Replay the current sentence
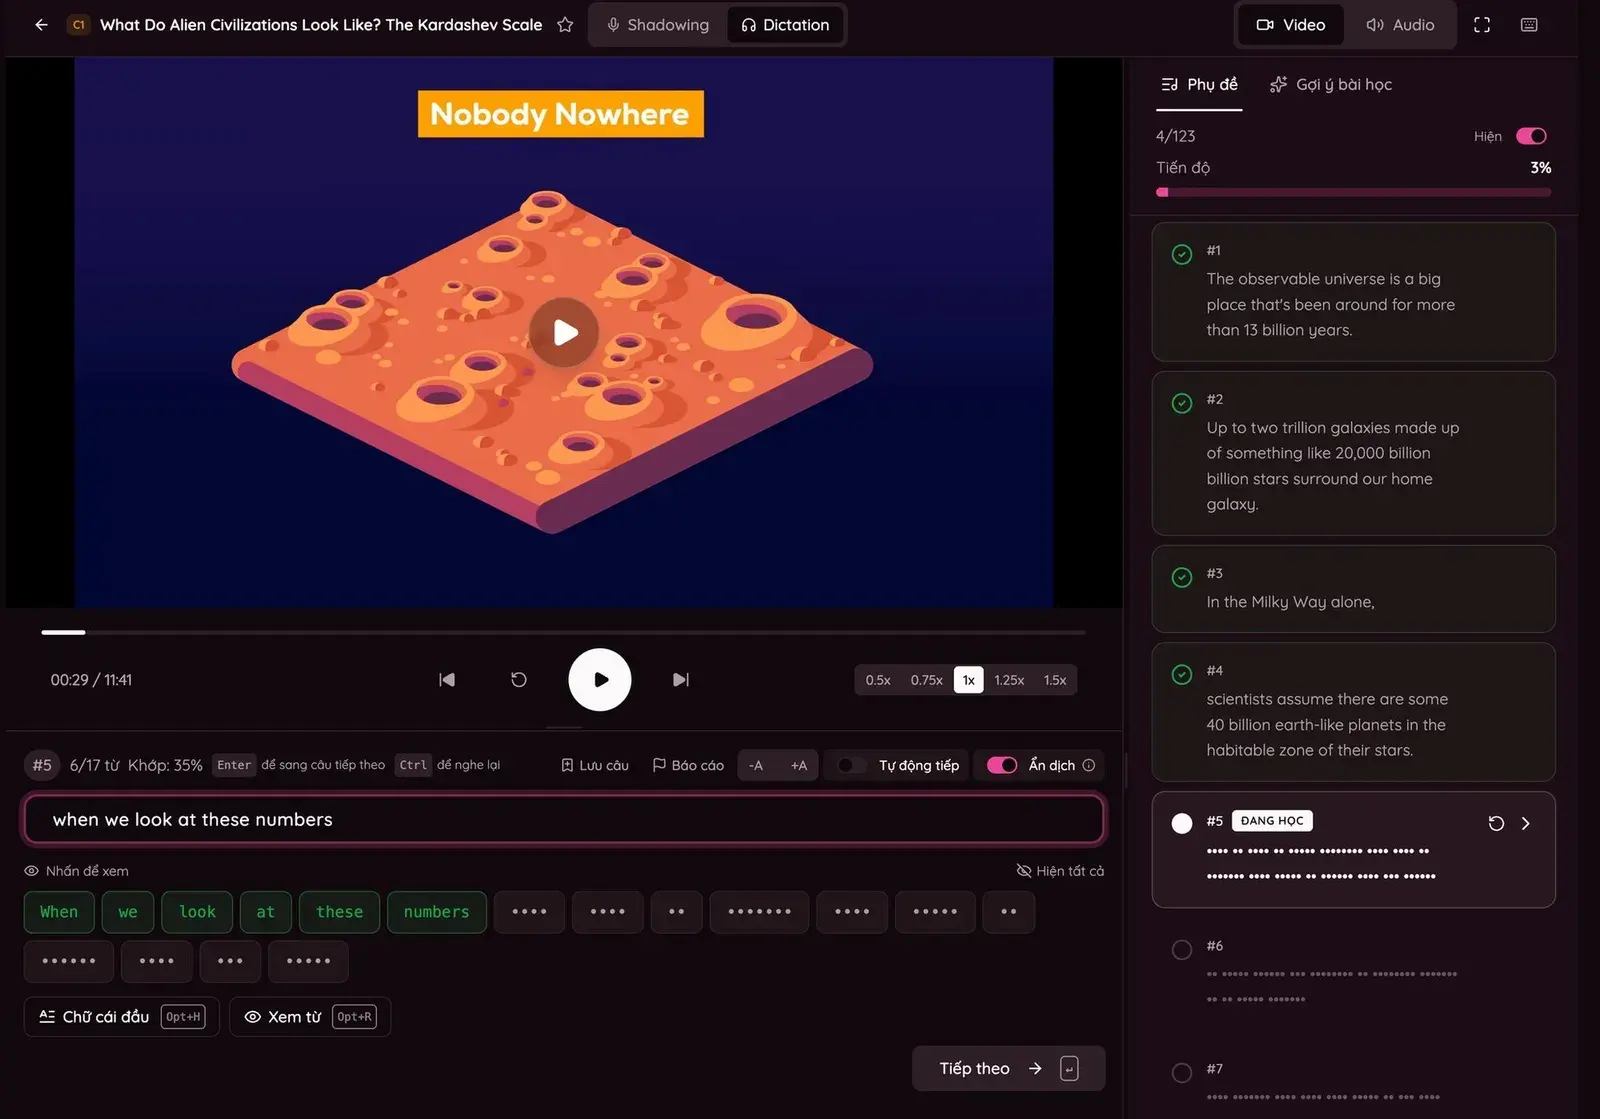Image resolution: width=1600 pixels, height=1119 pixels. click(x=519, y=680)
